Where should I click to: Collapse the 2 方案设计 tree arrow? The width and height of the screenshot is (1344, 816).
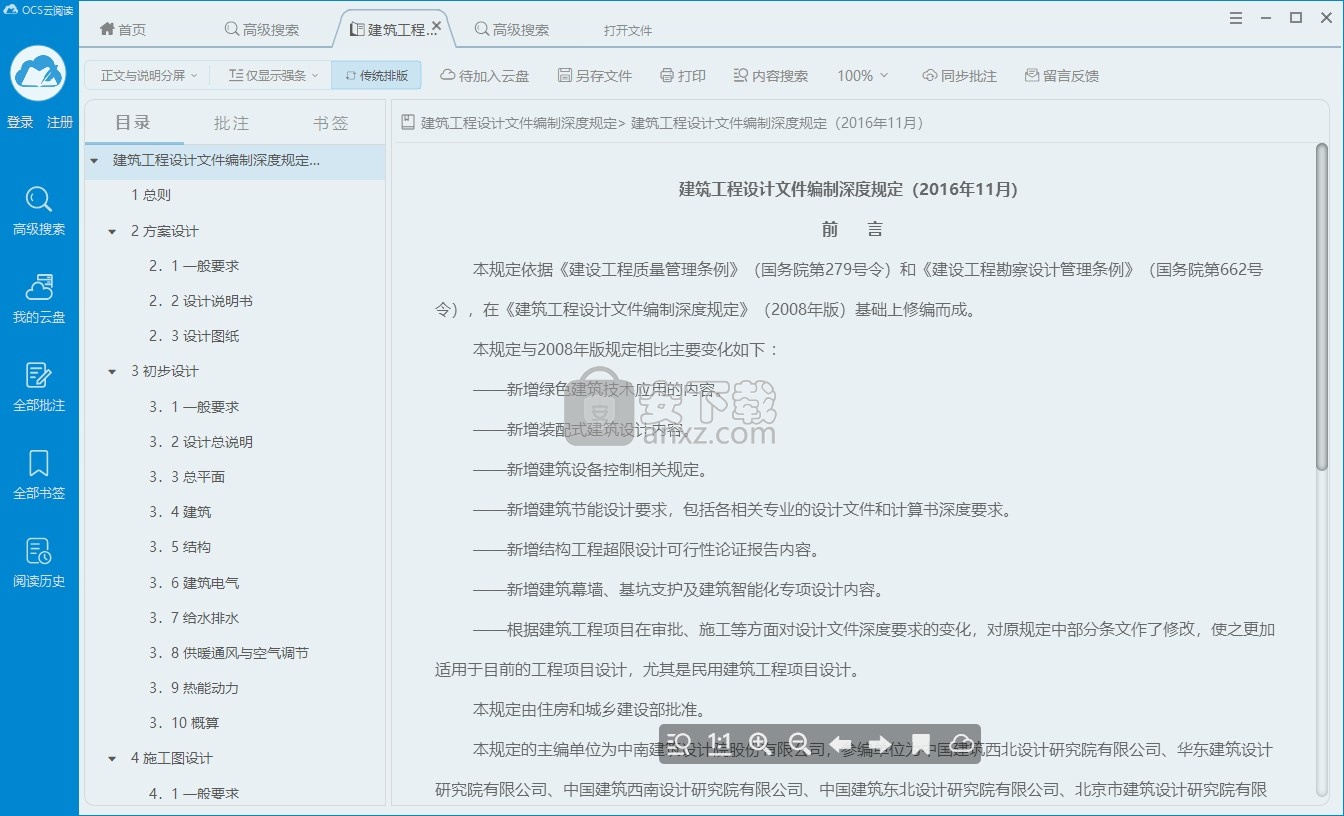[112, 231]
